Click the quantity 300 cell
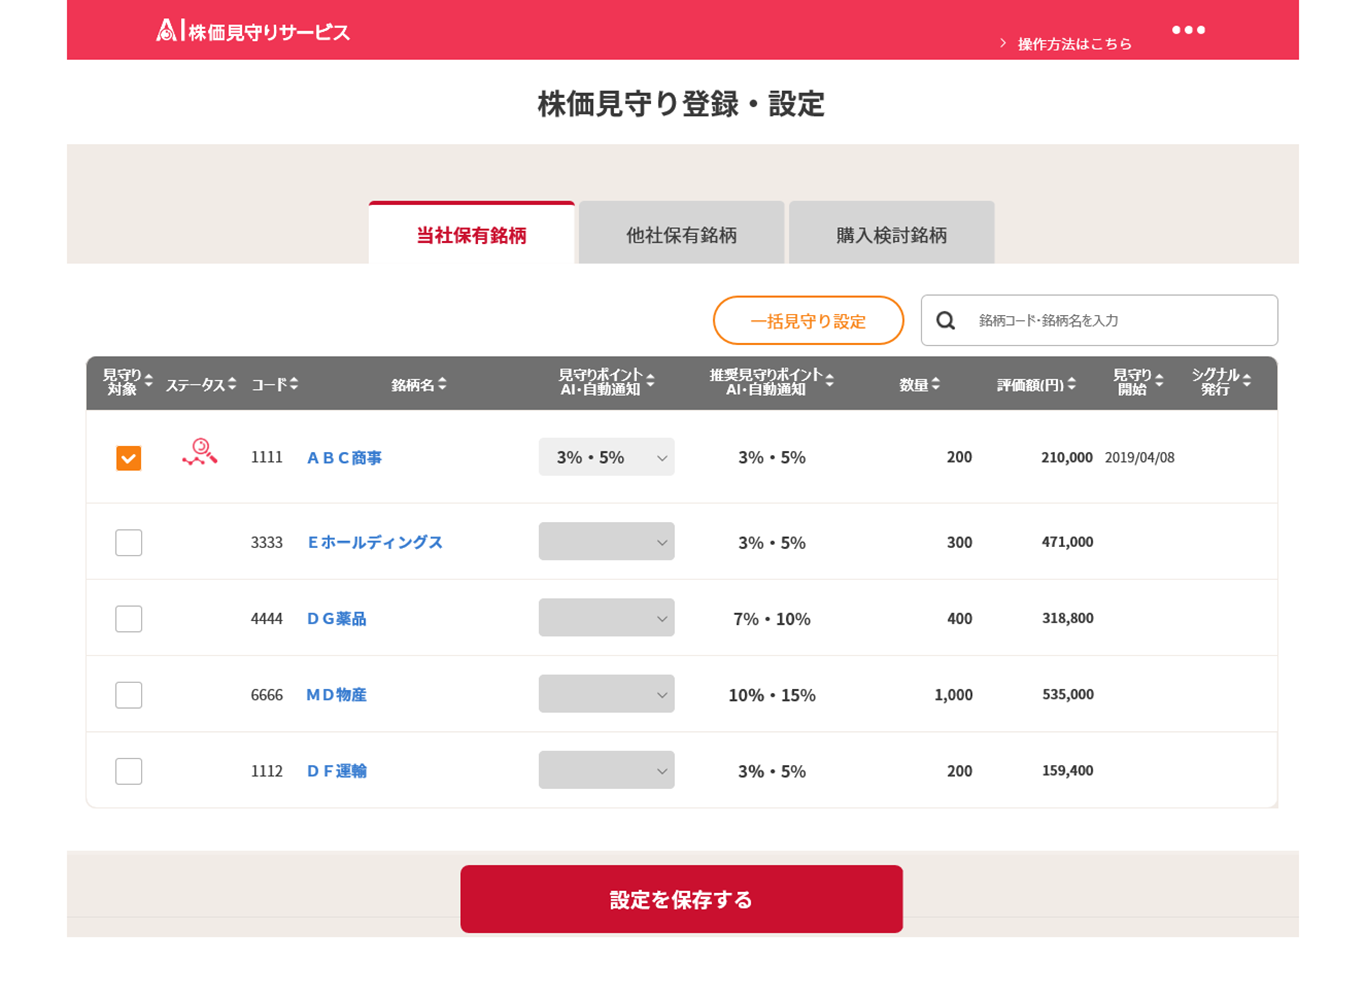Image resolution: width=1366 pixels, height=1000 pixels. pos(960,542)
